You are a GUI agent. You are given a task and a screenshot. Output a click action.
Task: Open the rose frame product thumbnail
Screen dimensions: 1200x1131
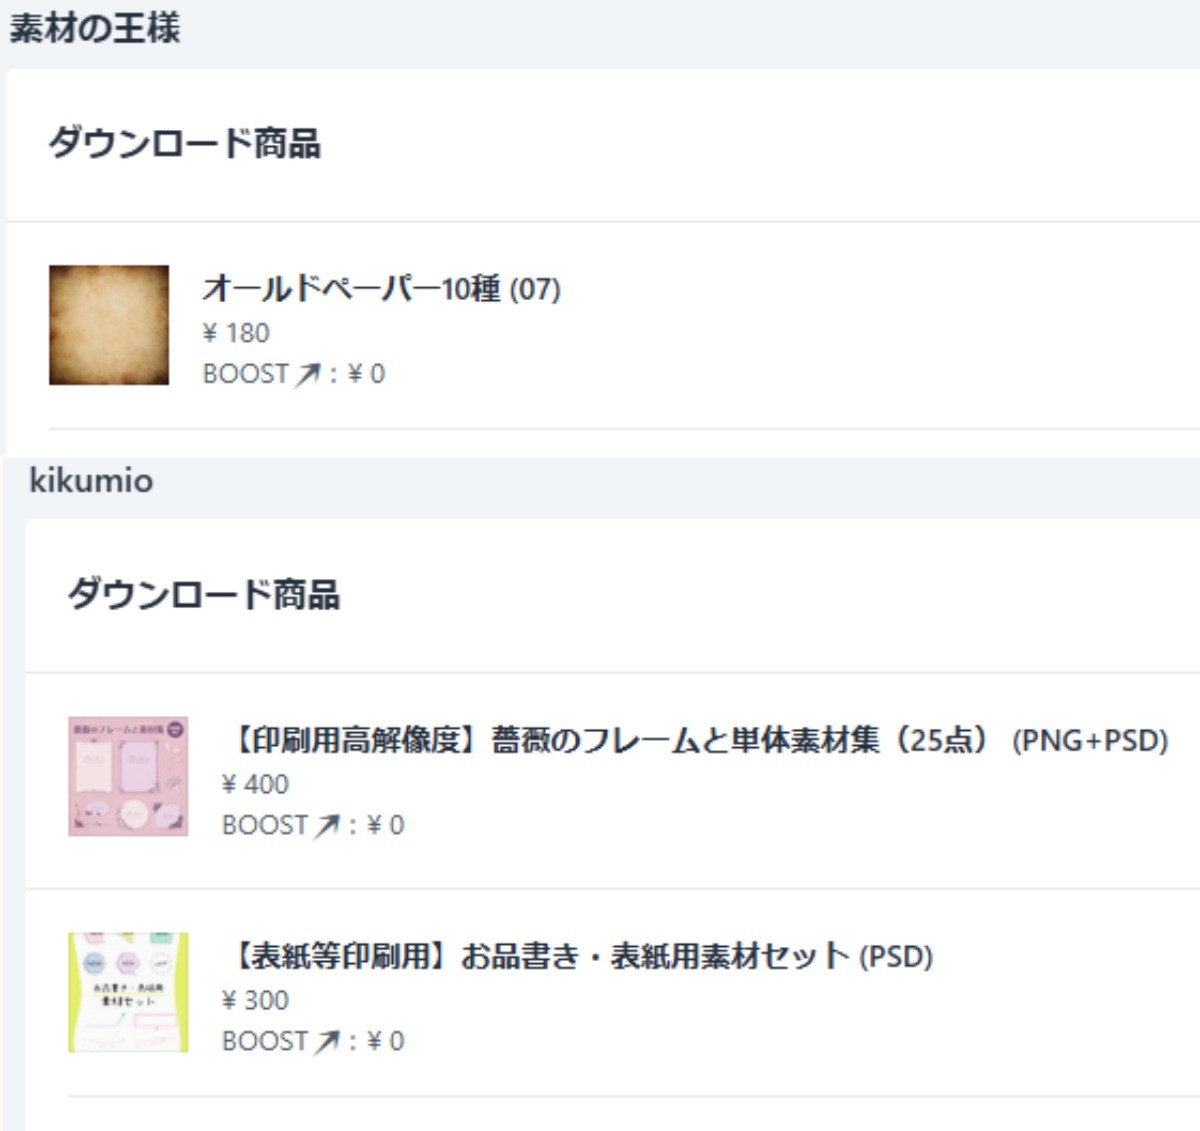[128, 776]
